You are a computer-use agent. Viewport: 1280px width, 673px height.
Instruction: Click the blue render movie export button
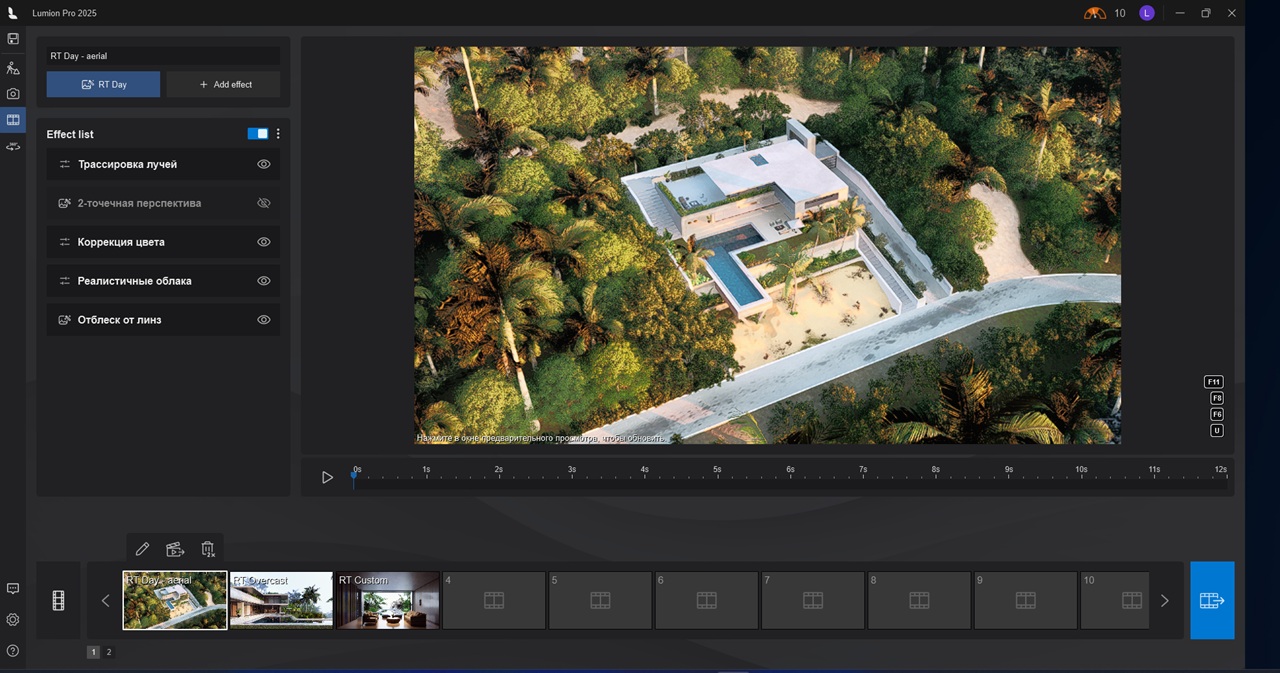click(x=1211, y=600)
